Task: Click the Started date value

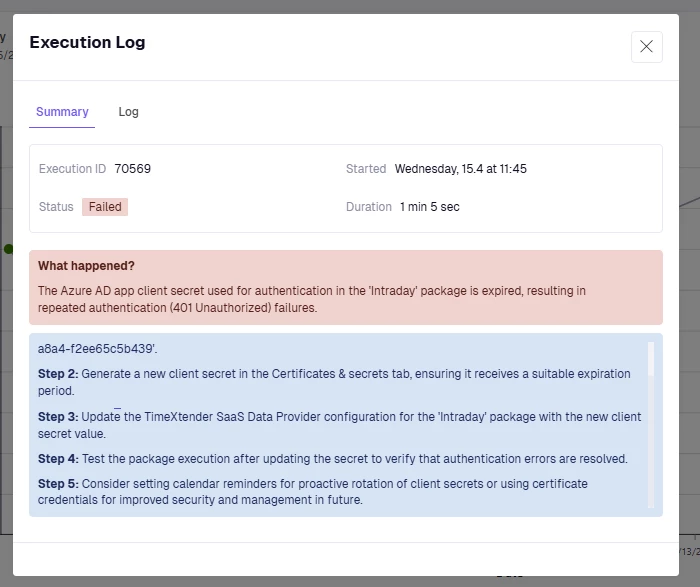Action: [x=460, y=169]
